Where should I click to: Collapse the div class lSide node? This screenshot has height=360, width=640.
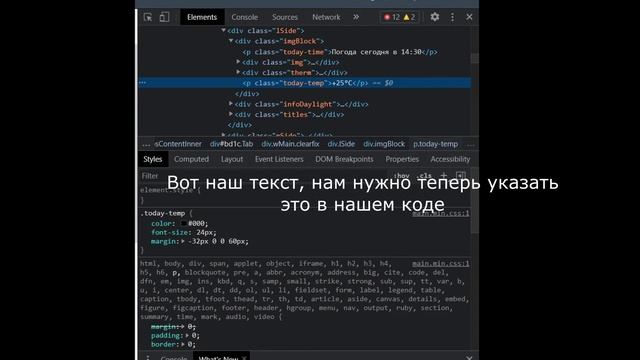click(223, 30)
